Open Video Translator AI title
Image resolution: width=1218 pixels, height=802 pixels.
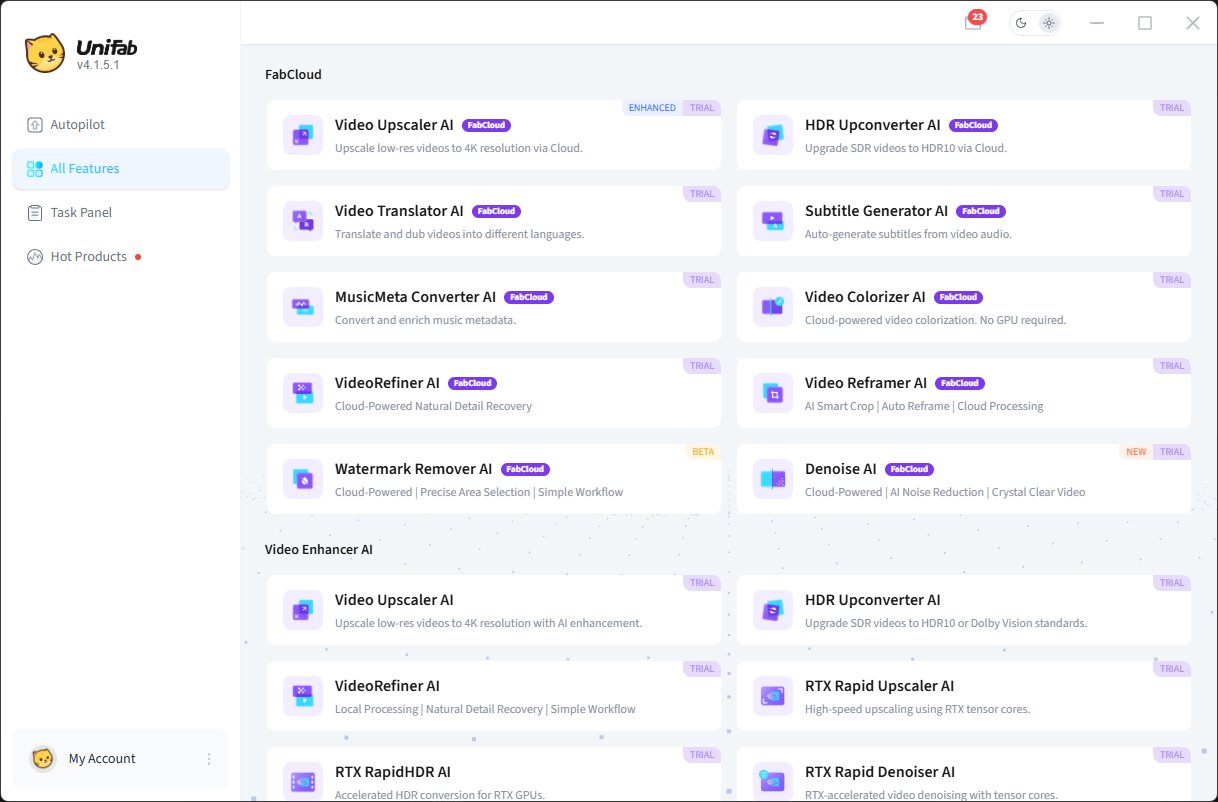pyautogui.click(x=399, y=211)
